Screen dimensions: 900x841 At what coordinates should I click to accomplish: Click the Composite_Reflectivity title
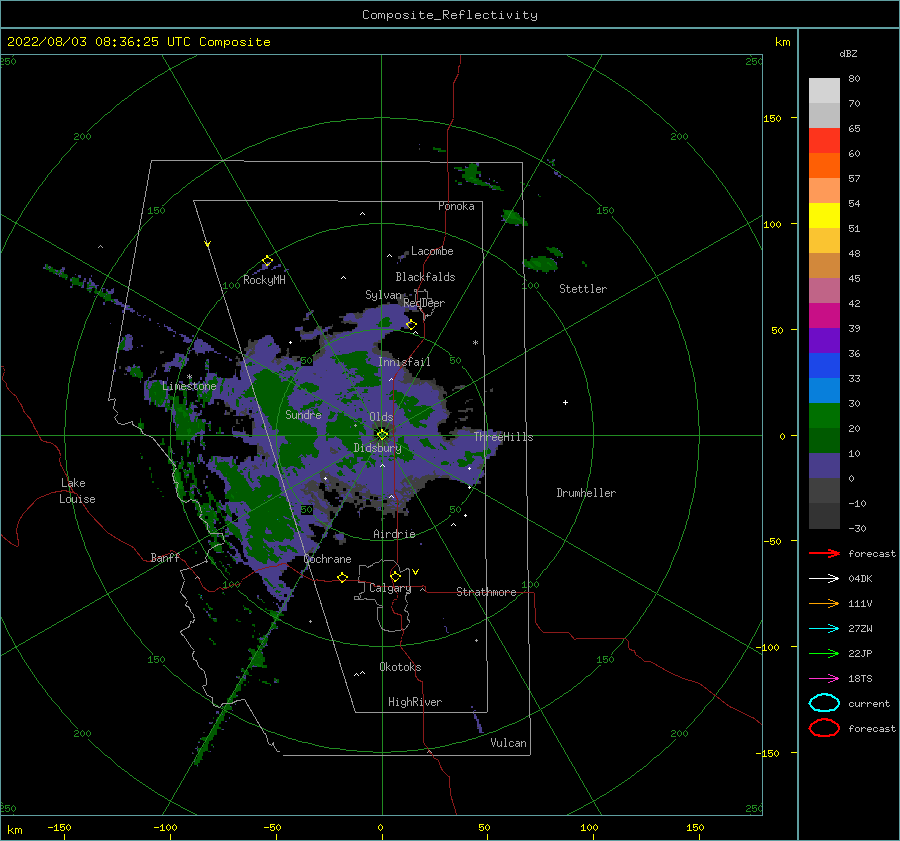[x=450, y=15]
